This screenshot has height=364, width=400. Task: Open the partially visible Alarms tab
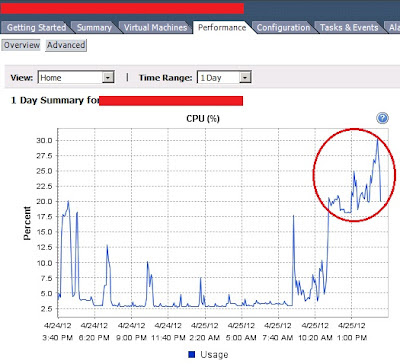(x=393, y=27)
